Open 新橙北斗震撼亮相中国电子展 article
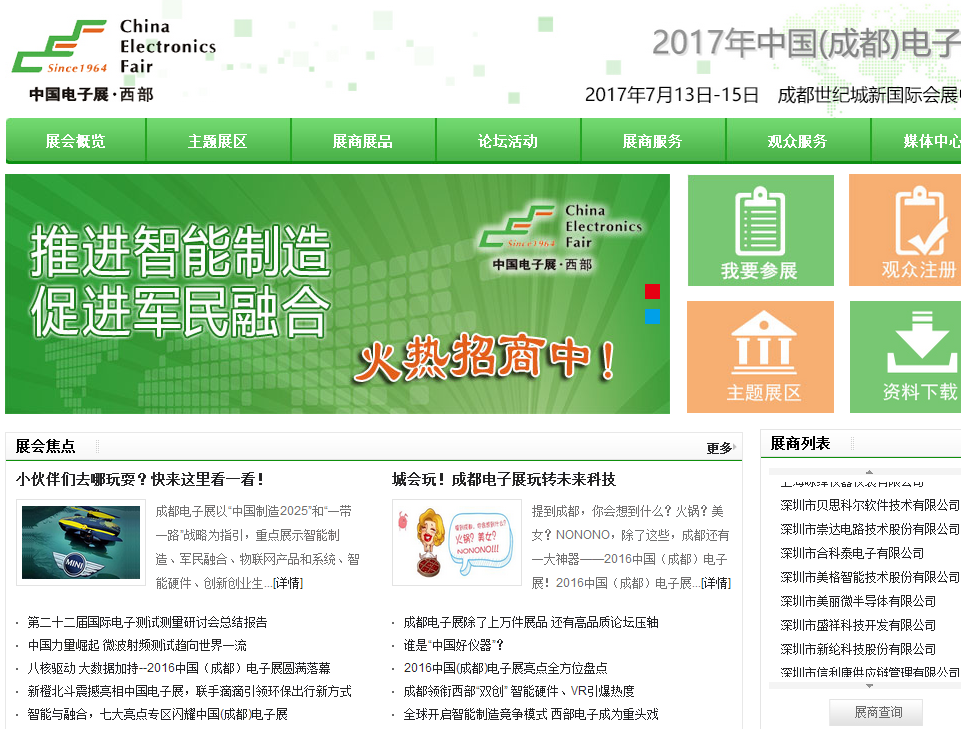The image size is (961, 729). [189, 691]
